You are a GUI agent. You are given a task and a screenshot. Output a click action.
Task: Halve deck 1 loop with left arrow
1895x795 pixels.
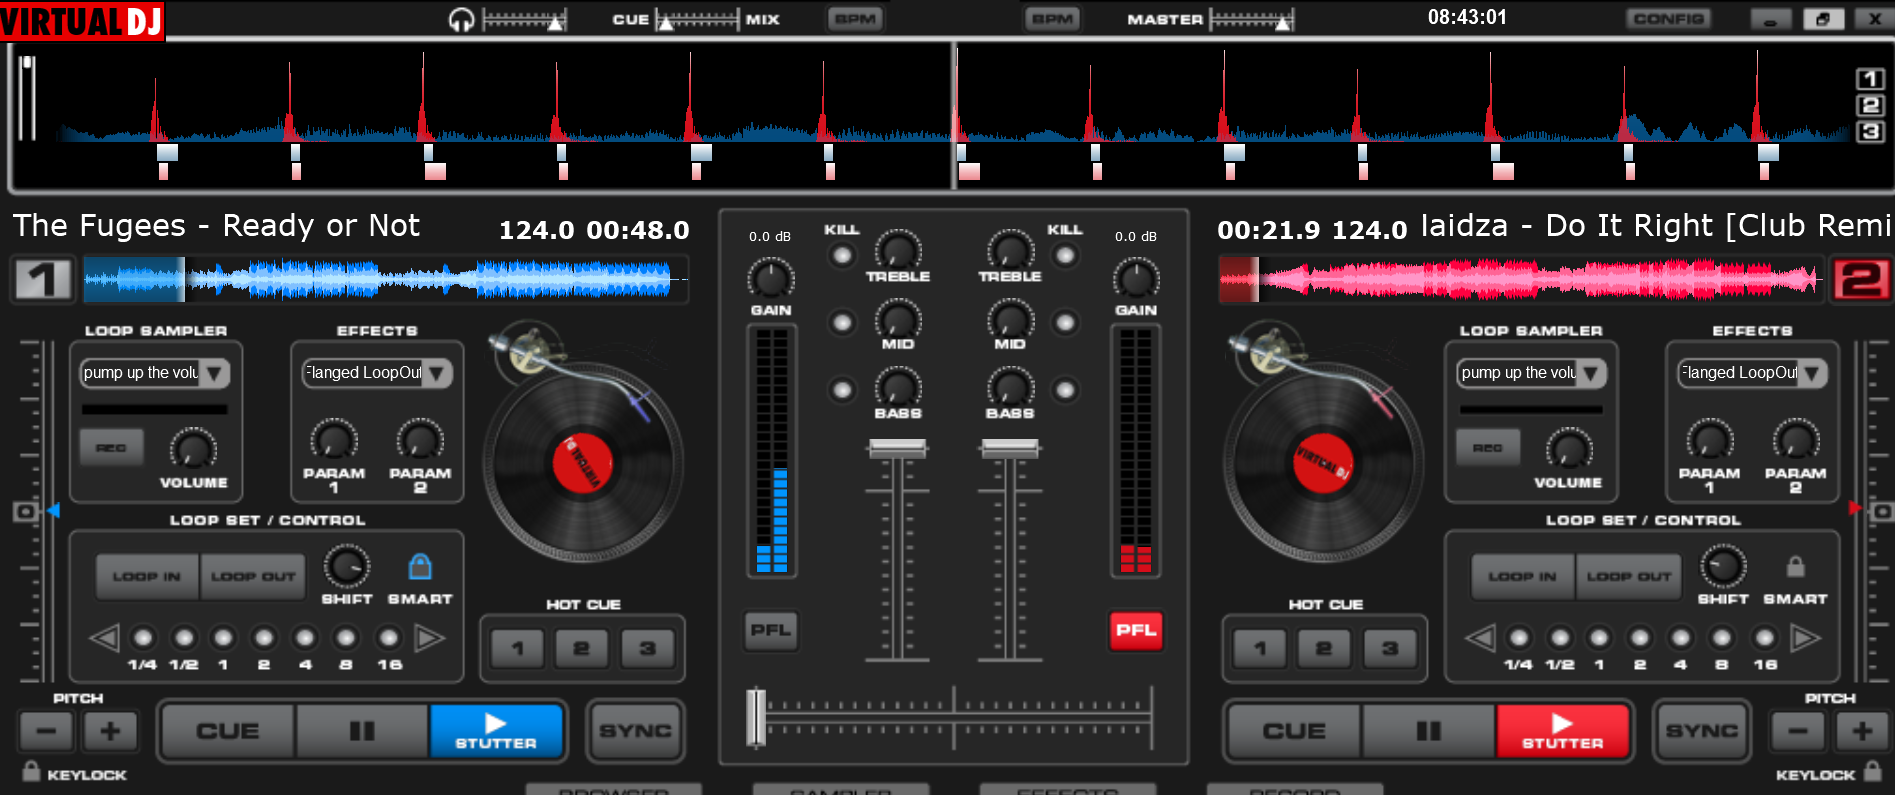coord(104,637)
